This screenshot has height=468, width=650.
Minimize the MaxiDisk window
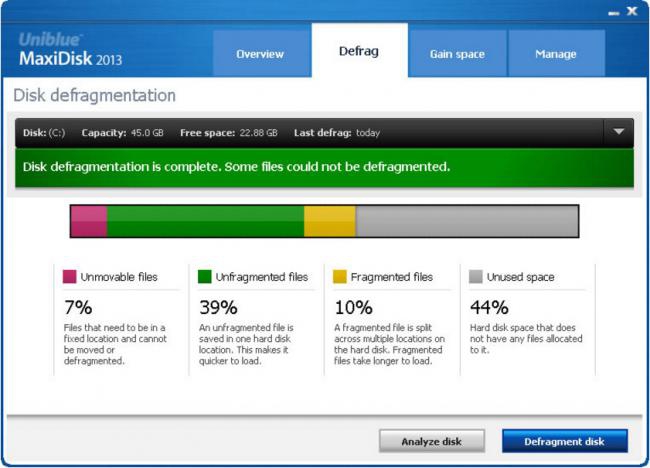coord(614,13)
